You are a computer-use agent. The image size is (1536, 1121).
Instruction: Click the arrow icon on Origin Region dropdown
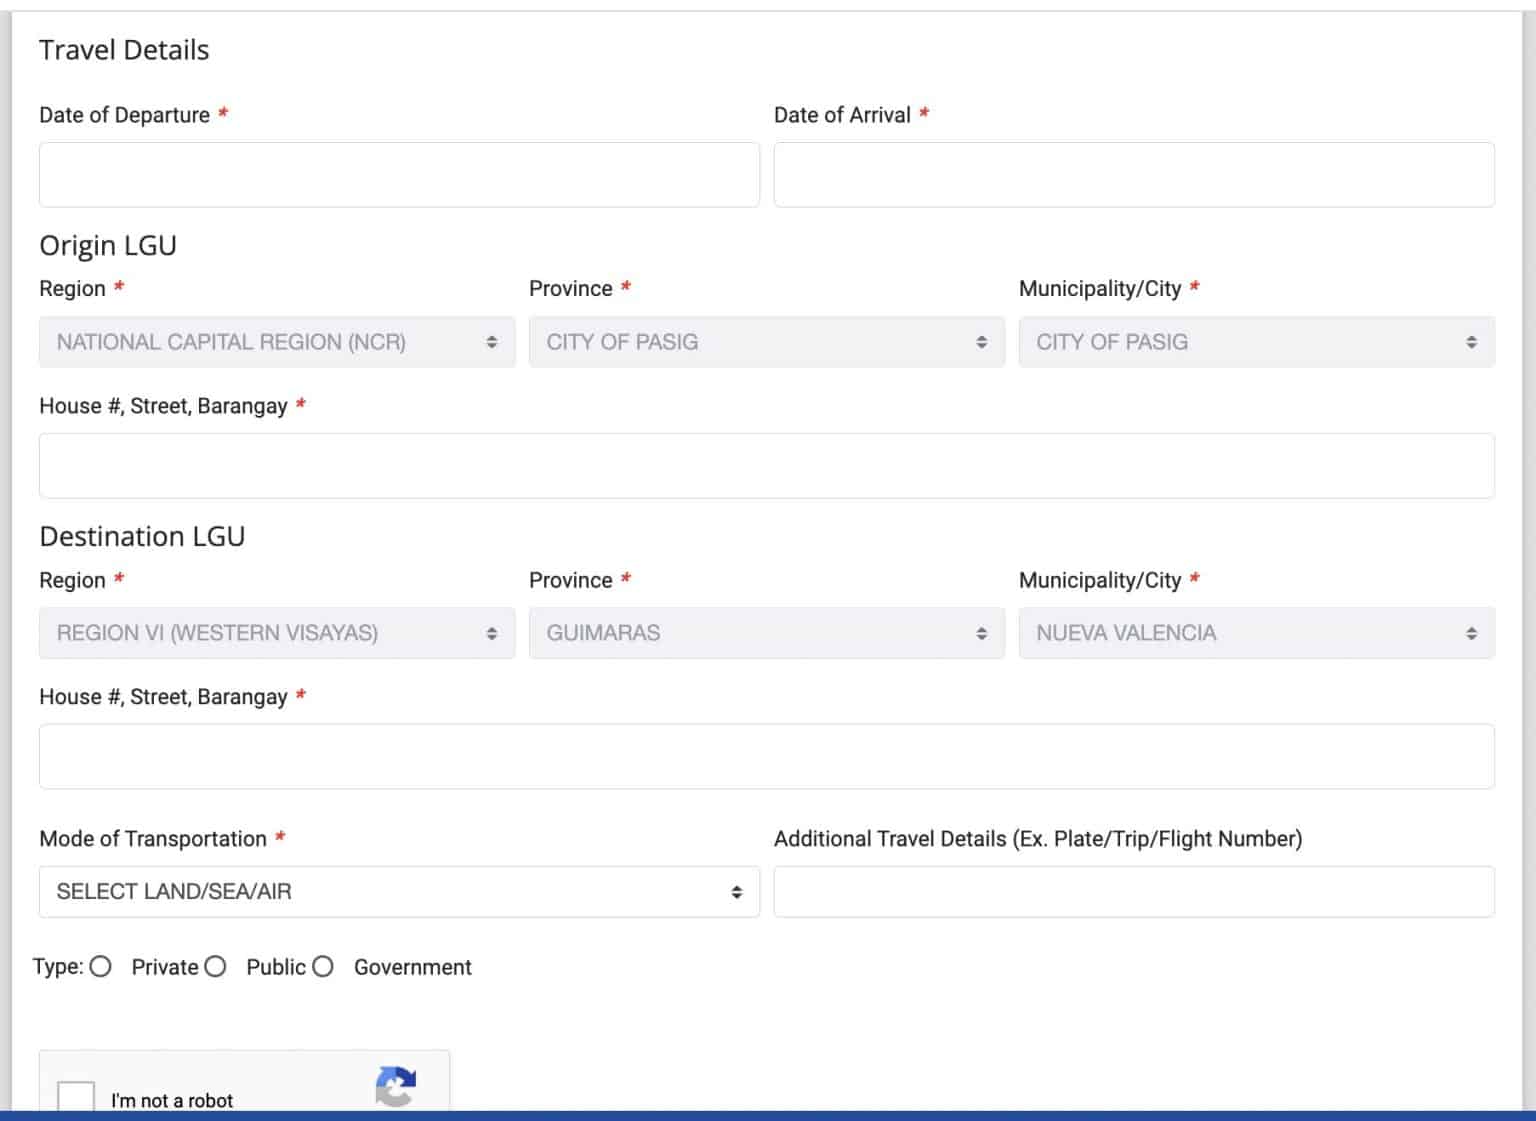click(x=491, y=342)
